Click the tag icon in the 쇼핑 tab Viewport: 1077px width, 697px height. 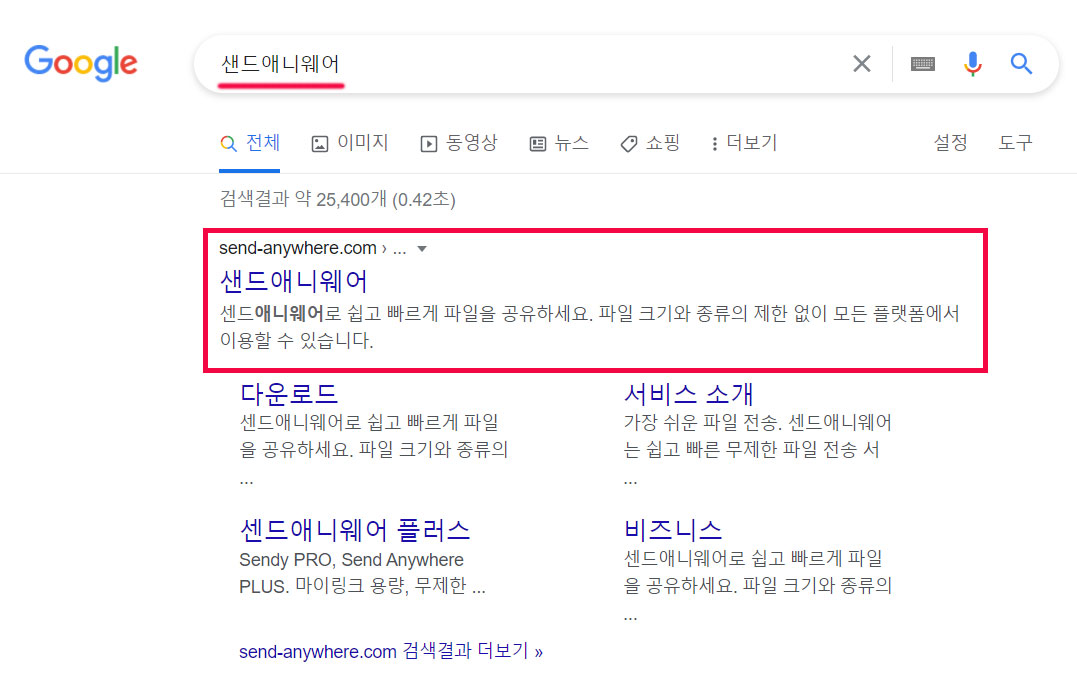(x=628, y=144)
